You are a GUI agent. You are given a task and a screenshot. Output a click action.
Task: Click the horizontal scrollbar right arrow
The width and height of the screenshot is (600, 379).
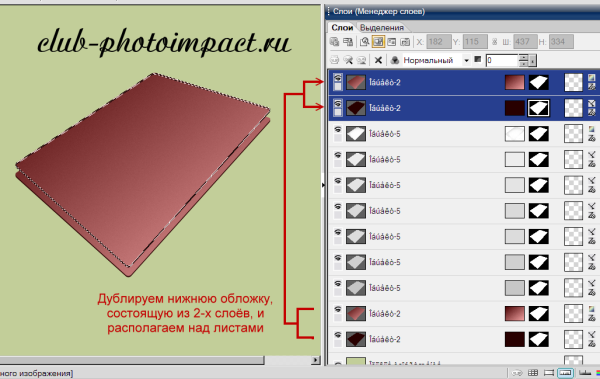pyautogui.click(x=316, y=360)
